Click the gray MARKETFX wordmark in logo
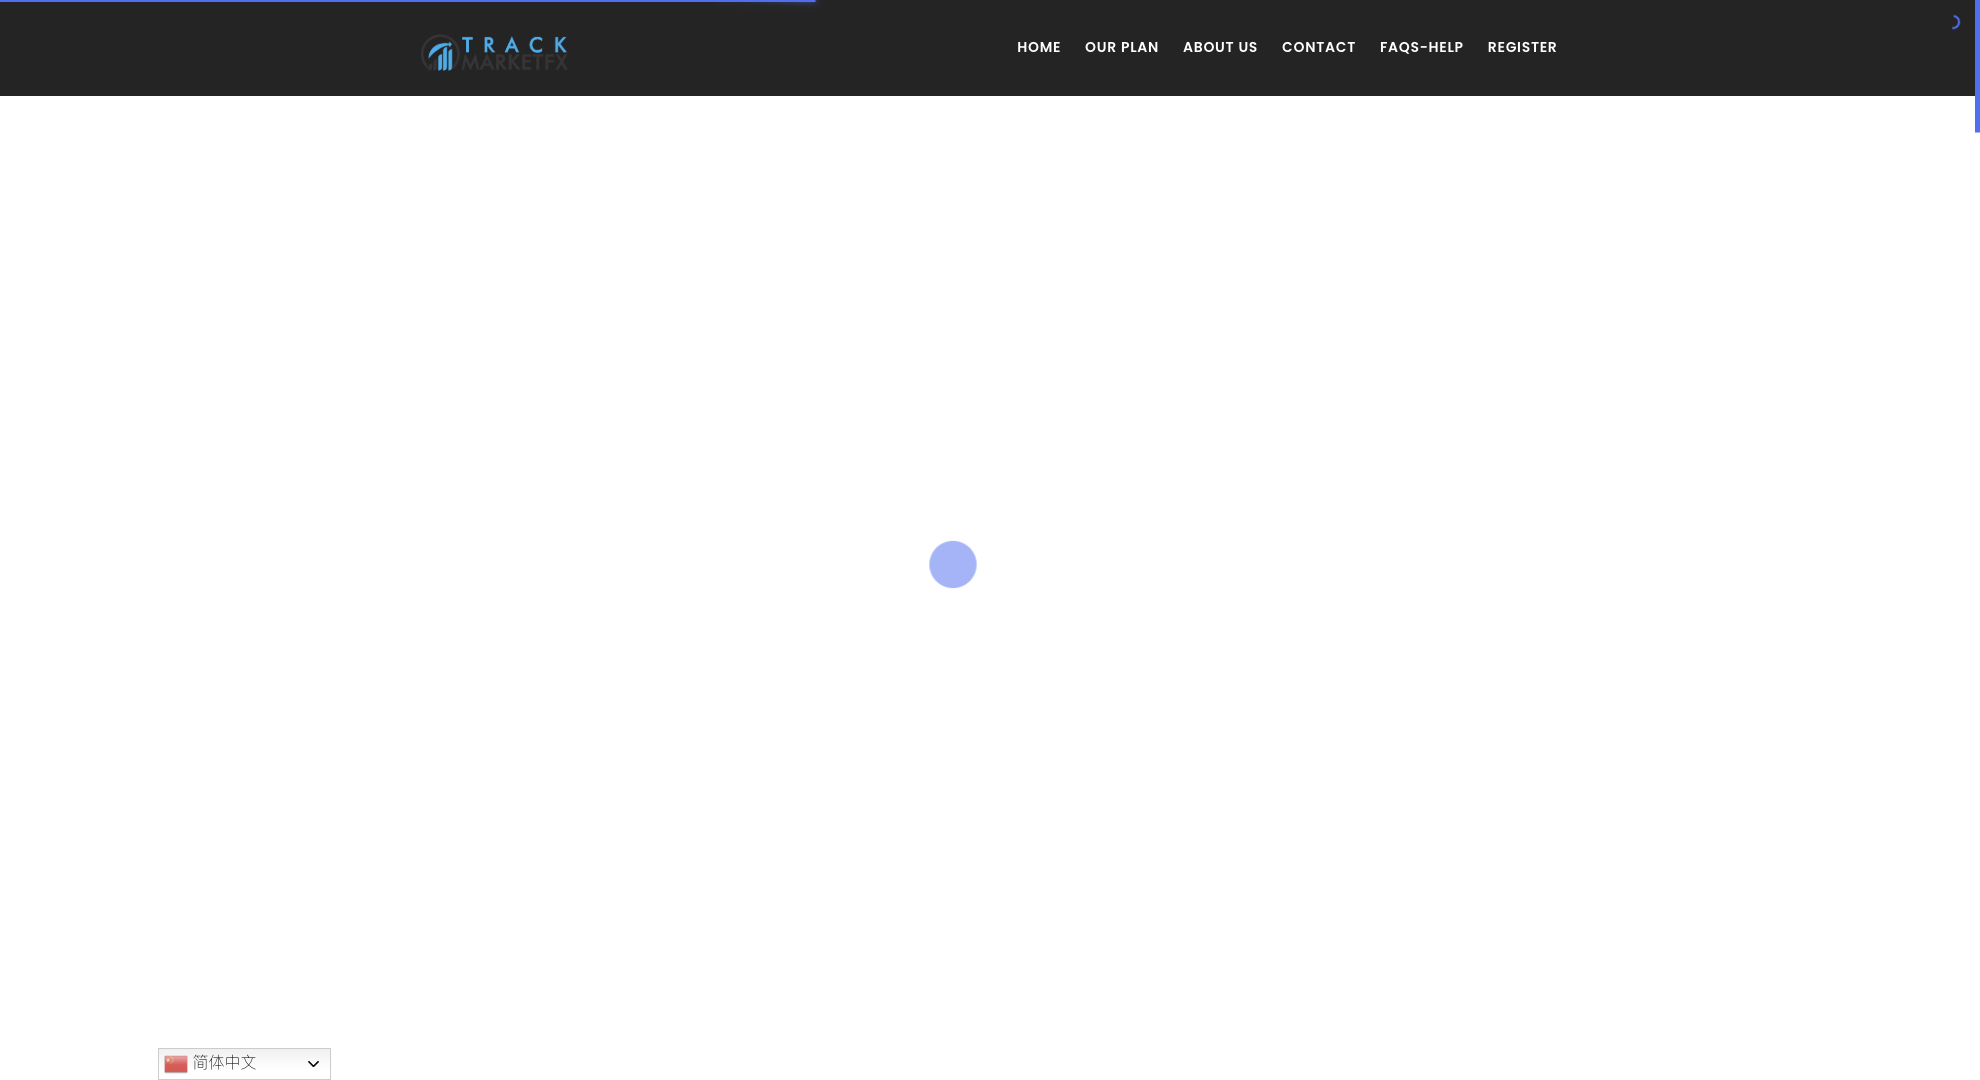 [514, 63]
